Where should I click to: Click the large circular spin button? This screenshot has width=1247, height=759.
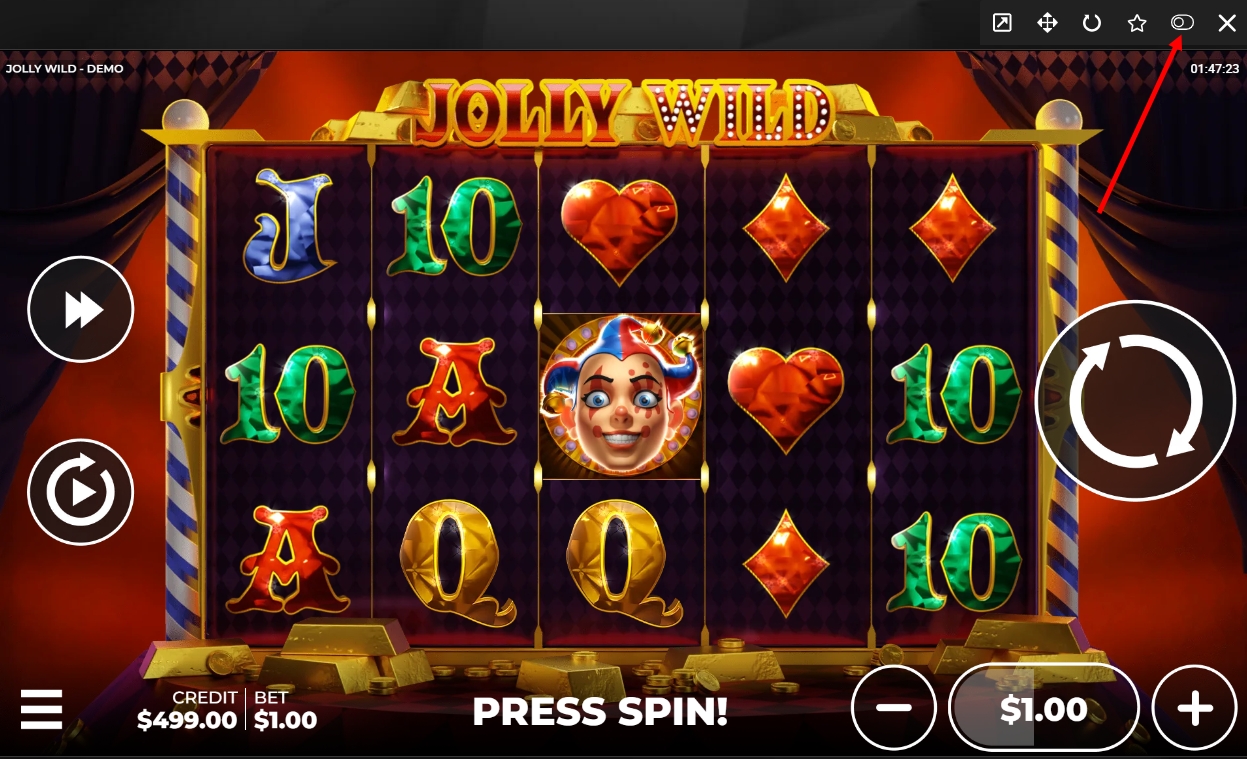(x=1135, y=399)
